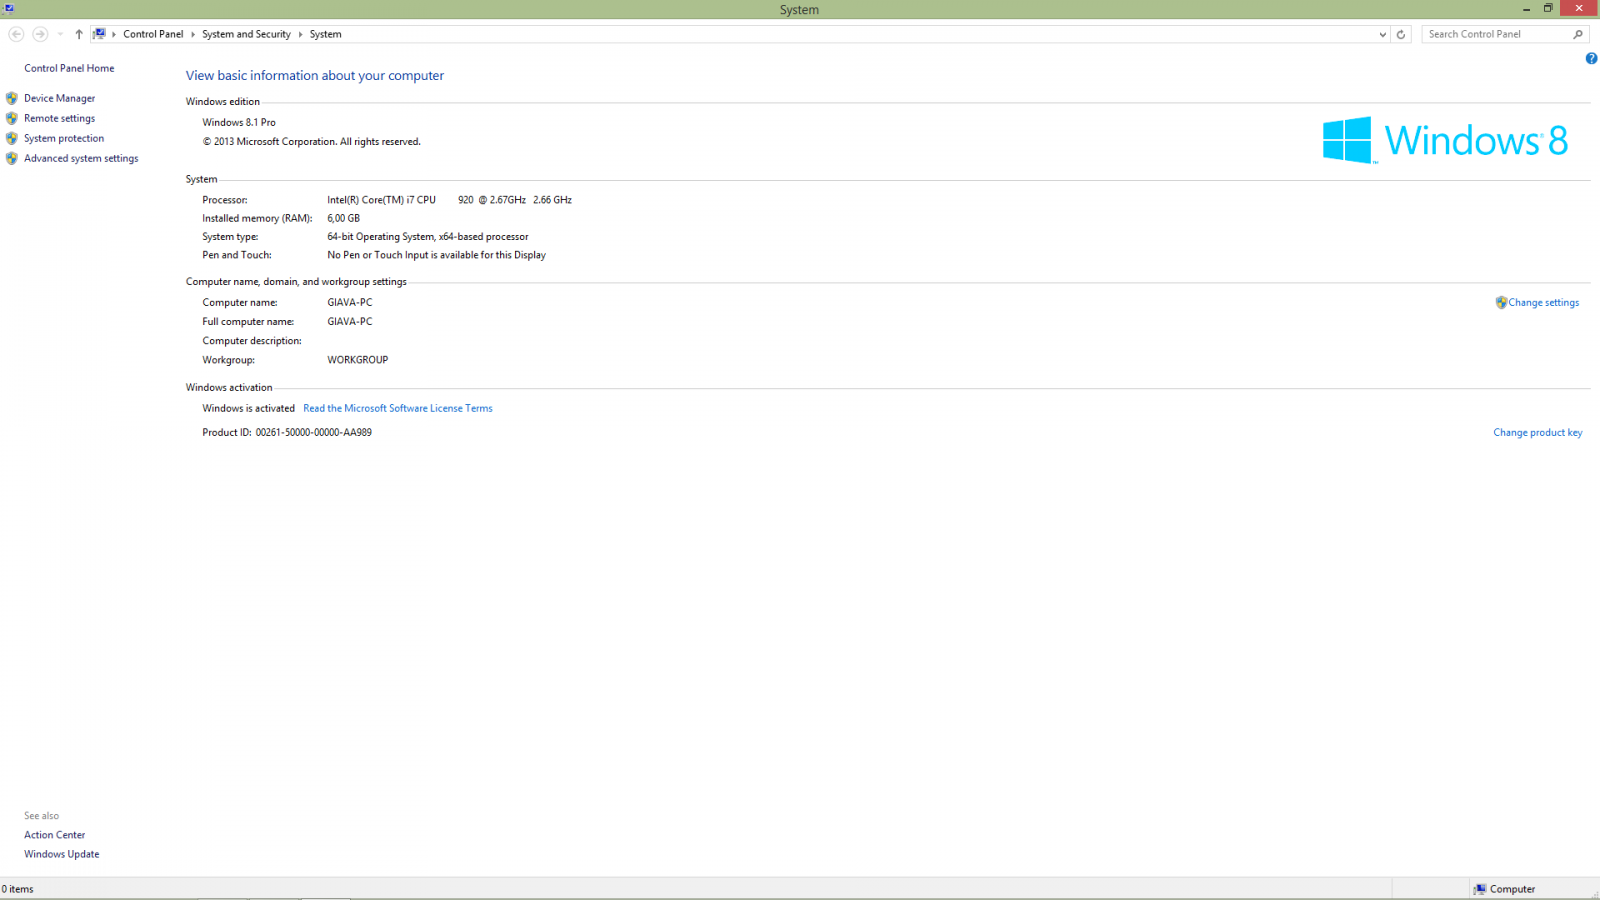Image resolution: width=1600 pixels, height=900 pixels.
Task: Navigate to Control Panel breadcrumb
Action: (x=153, y=34)
